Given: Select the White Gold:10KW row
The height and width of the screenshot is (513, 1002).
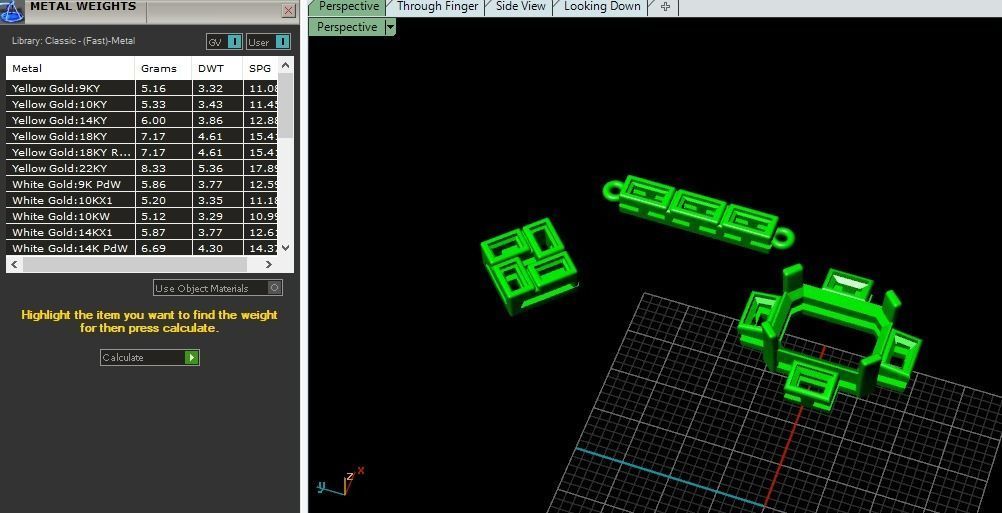Looking at the screenshot, I should pos(142,216).
